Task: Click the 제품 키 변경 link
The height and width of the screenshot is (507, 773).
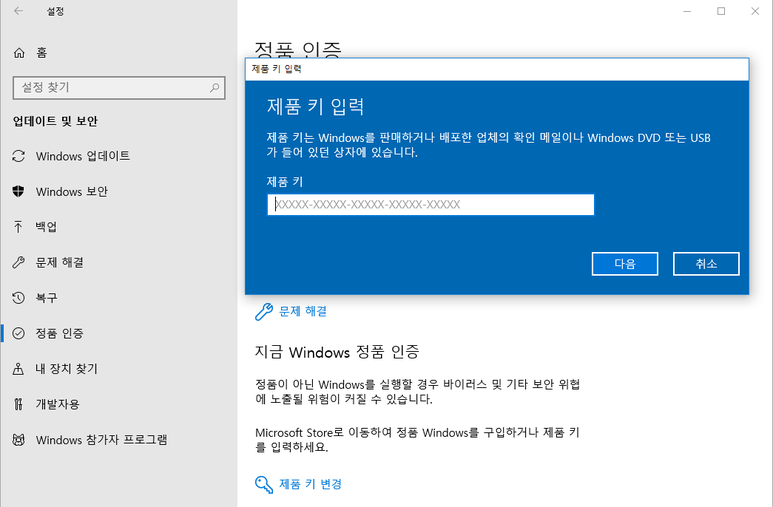Action: click(x=310, y=484)
